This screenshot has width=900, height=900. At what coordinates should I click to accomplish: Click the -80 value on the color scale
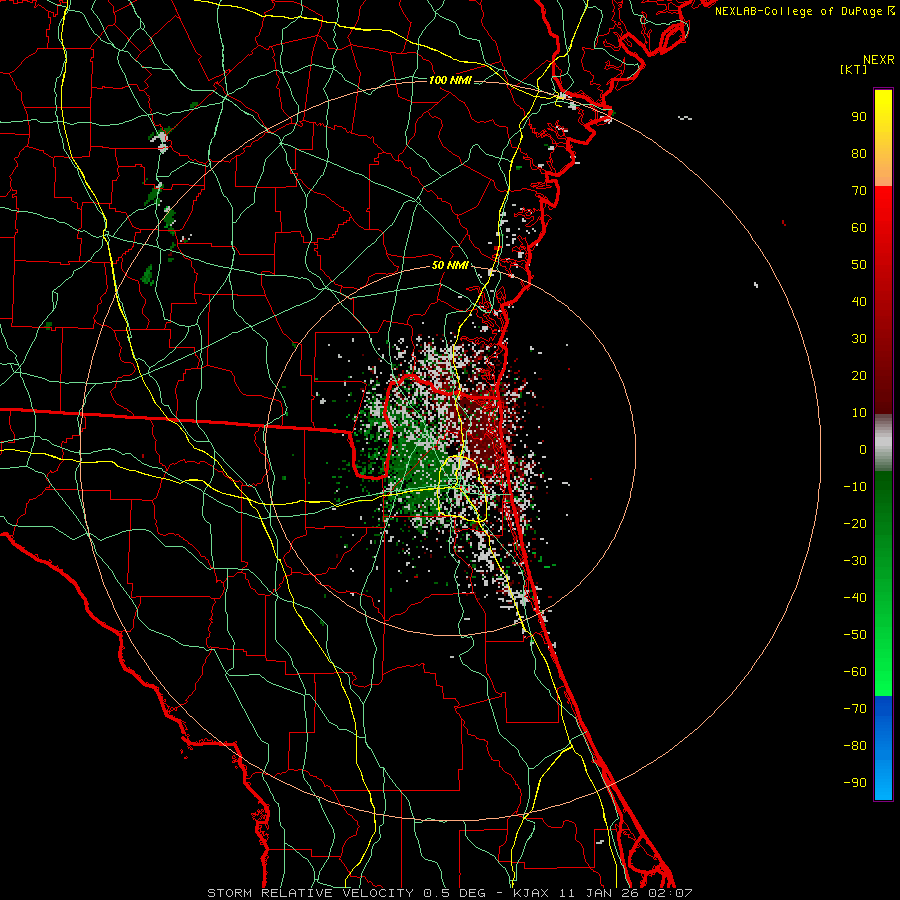[x=855, y=746]
